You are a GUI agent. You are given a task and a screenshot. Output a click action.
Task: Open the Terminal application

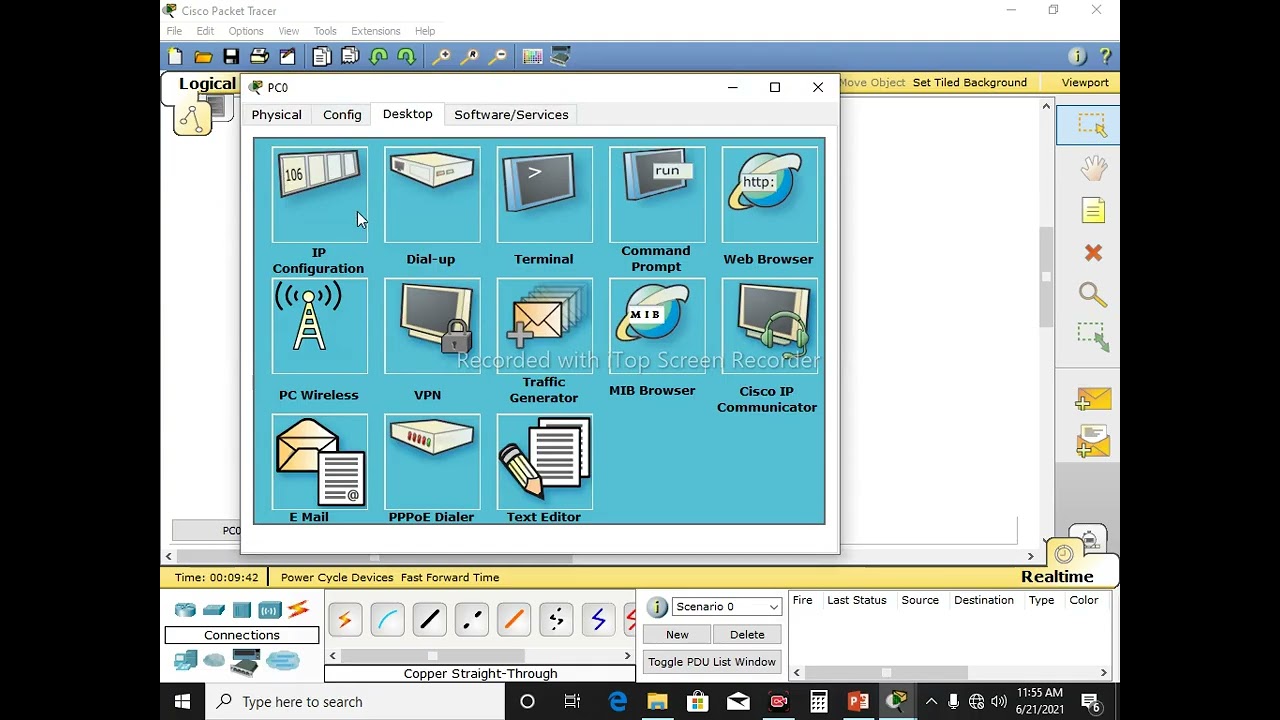544,195
